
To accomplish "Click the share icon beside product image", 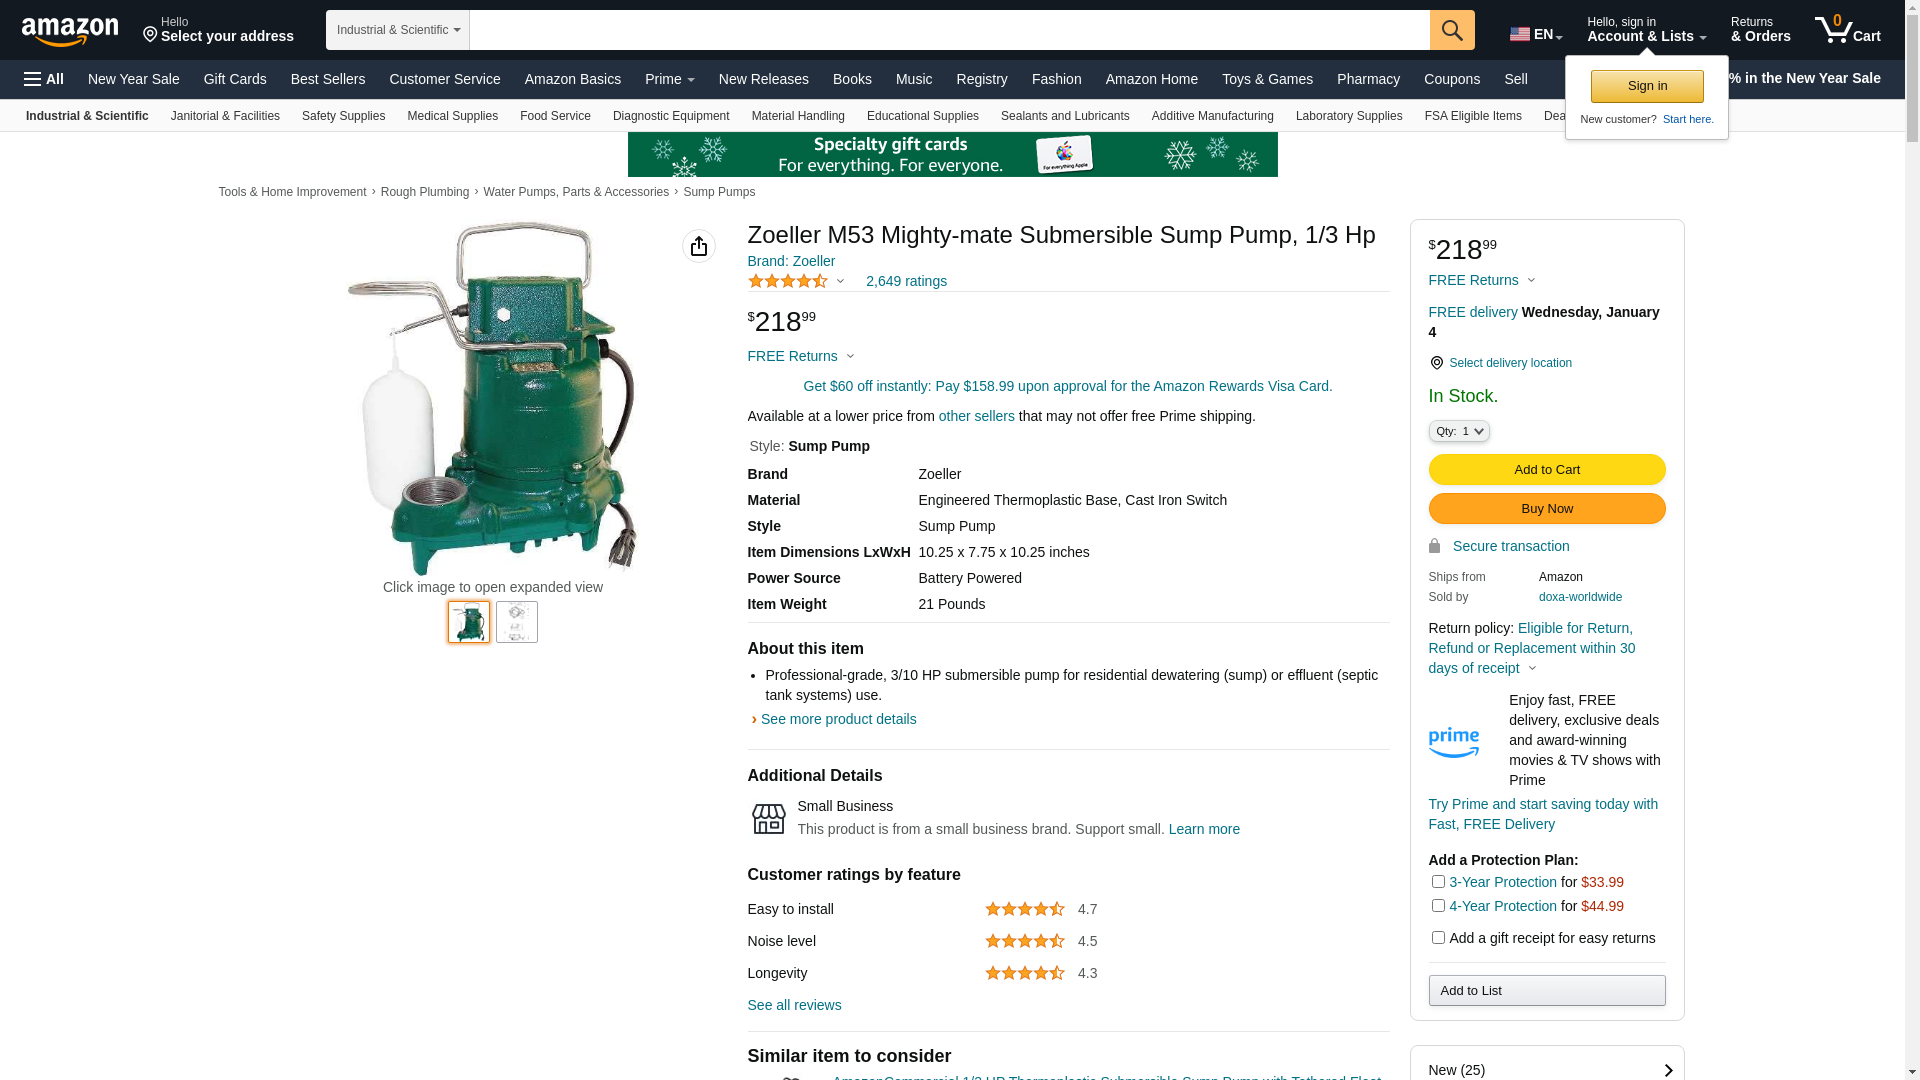I will click(699, 246).
